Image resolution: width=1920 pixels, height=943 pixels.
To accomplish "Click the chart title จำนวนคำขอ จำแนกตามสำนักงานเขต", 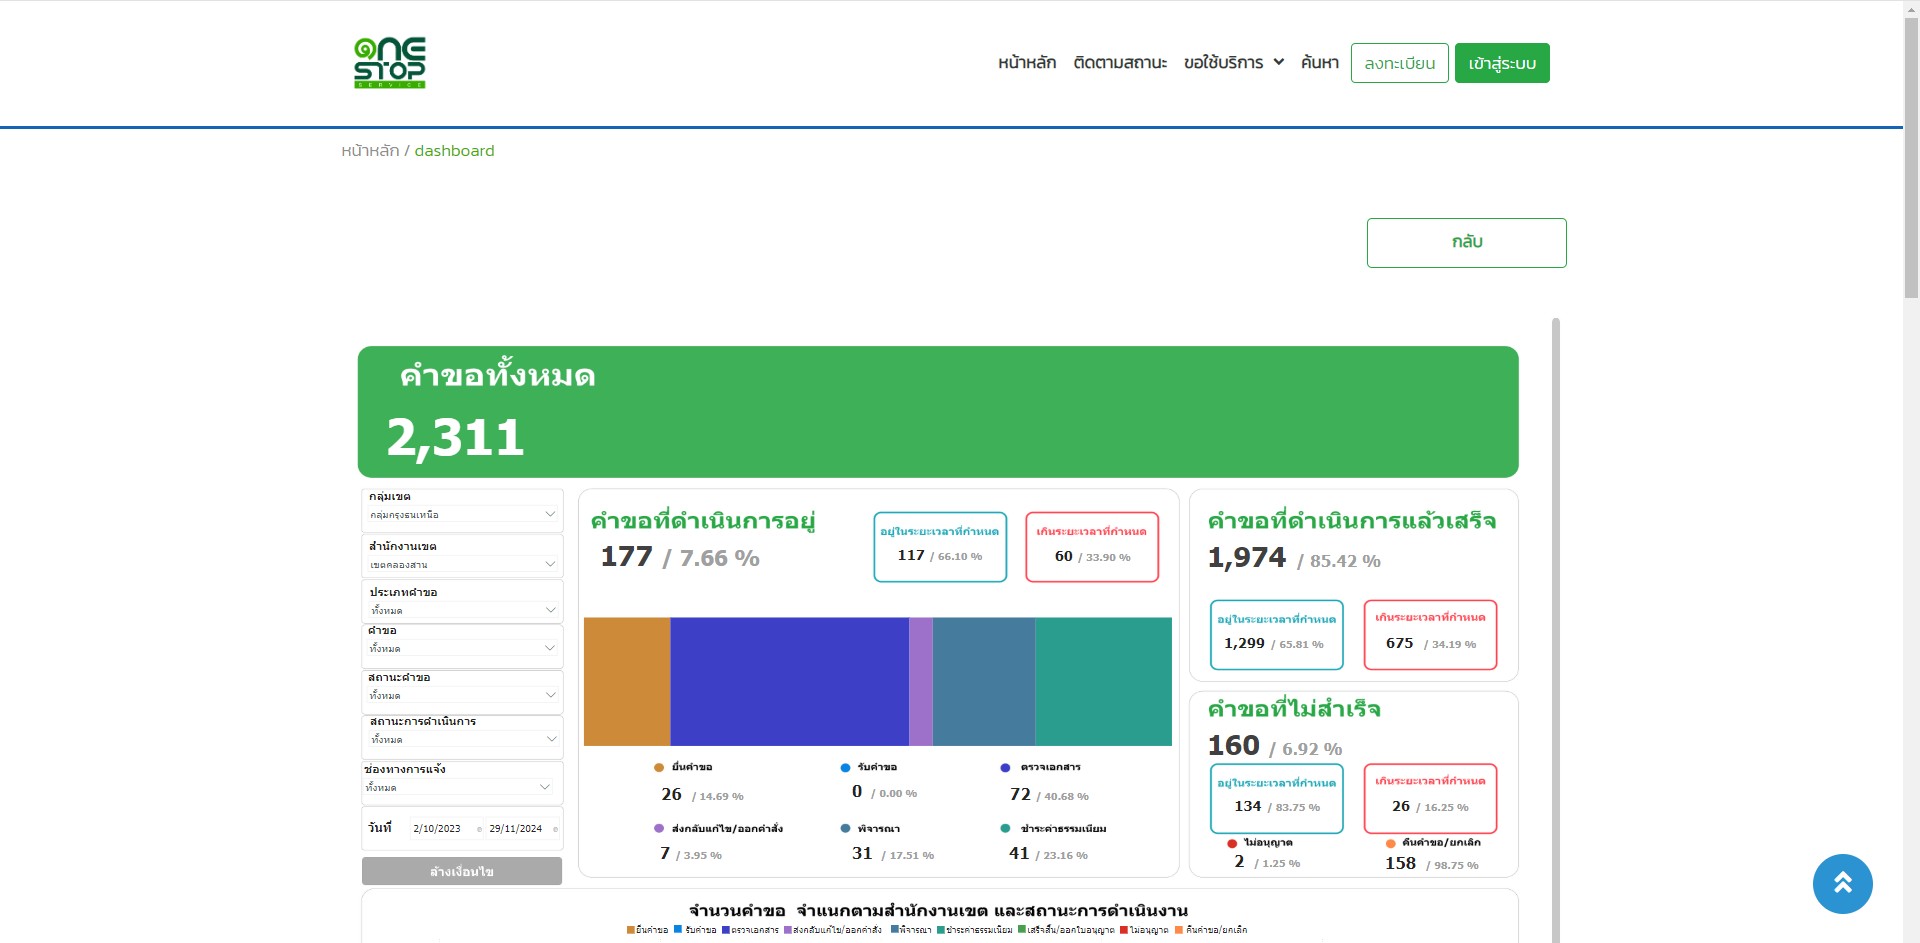I will pos(938,911).
